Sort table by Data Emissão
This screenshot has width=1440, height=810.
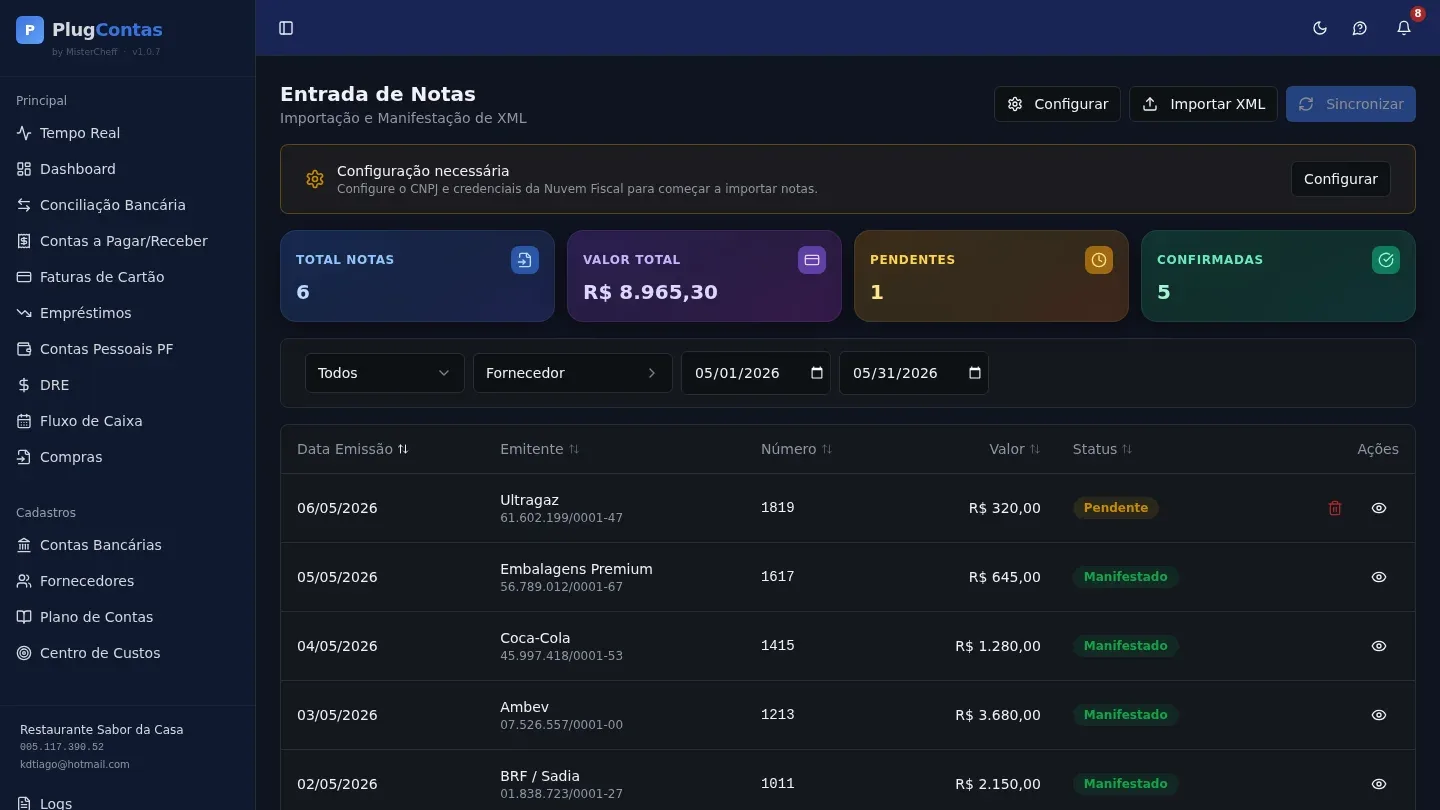click(353, 449)
